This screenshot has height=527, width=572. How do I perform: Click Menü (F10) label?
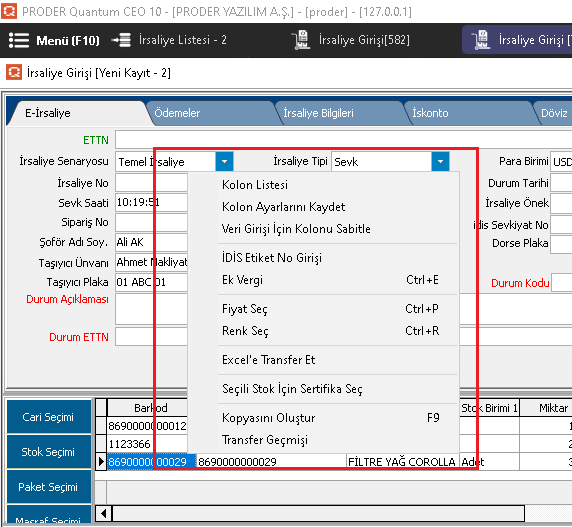[68, 40]
